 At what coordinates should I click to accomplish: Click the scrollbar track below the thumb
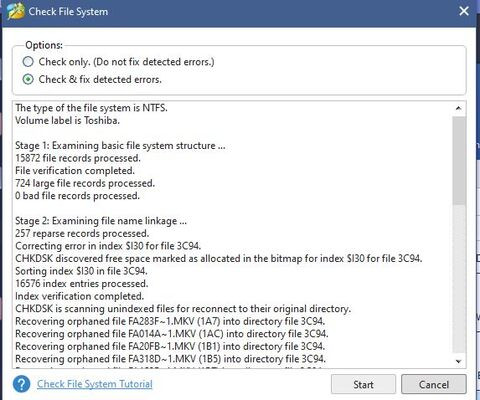click(x=459, y=278)
